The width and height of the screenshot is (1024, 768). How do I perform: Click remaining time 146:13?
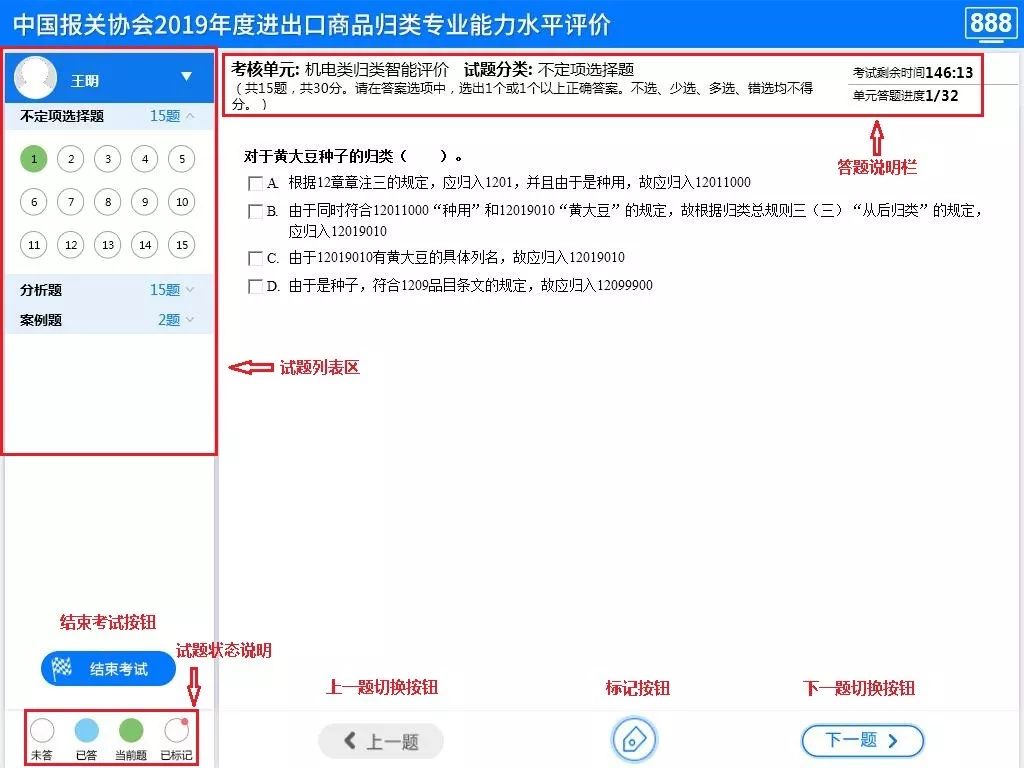coord(949,72)
